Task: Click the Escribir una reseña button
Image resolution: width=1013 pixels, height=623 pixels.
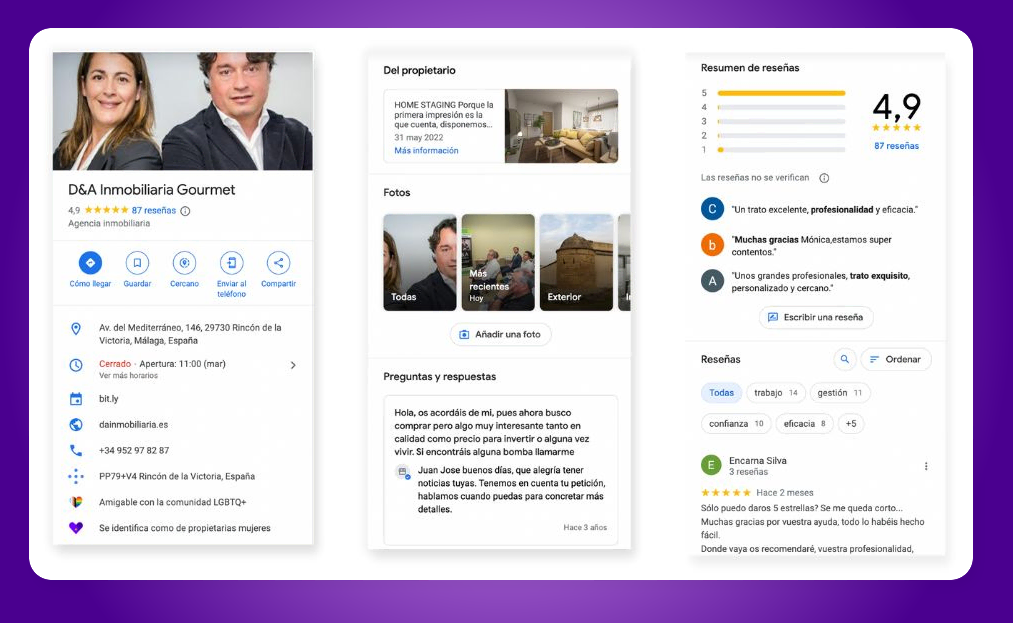Action: click(817, 317)
